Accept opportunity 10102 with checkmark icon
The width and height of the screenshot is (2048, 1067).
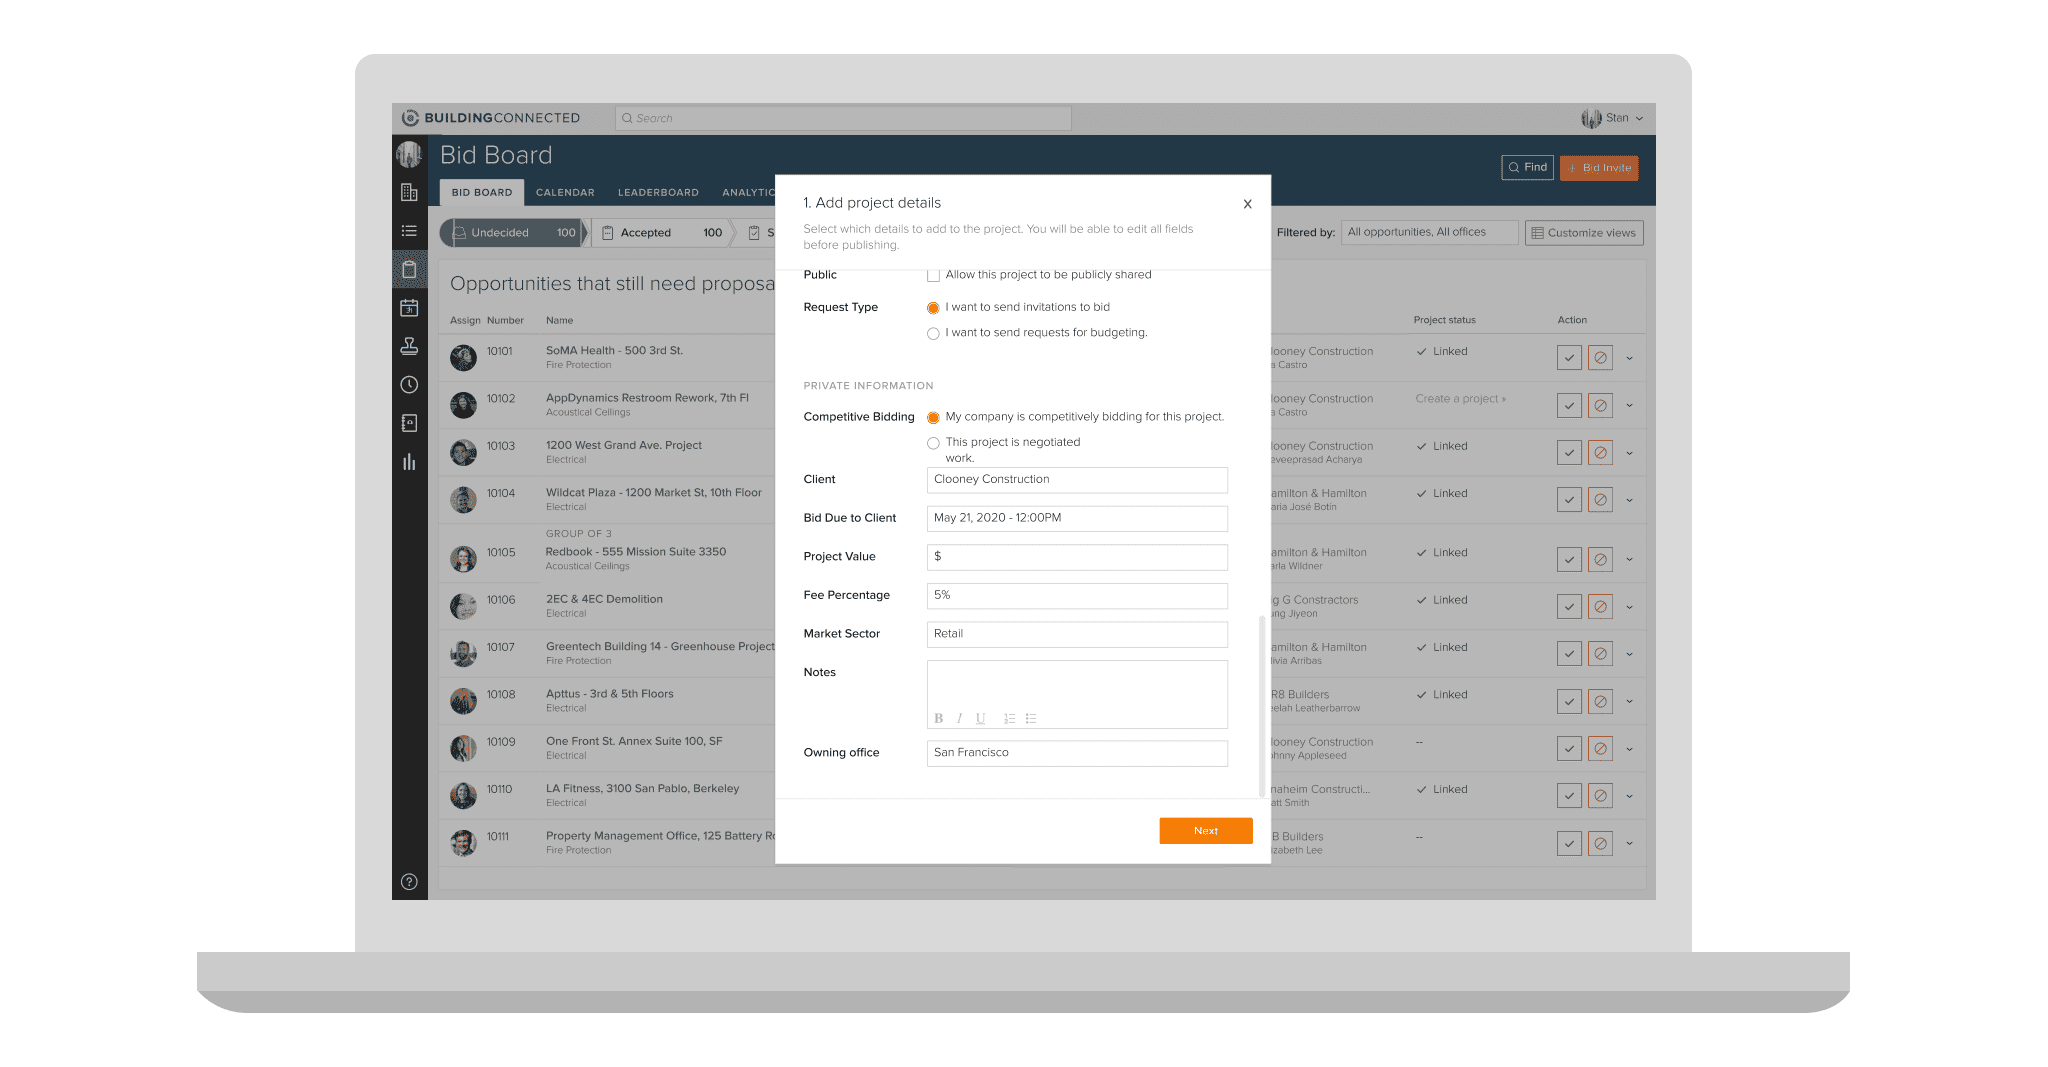pos(1569,406)
